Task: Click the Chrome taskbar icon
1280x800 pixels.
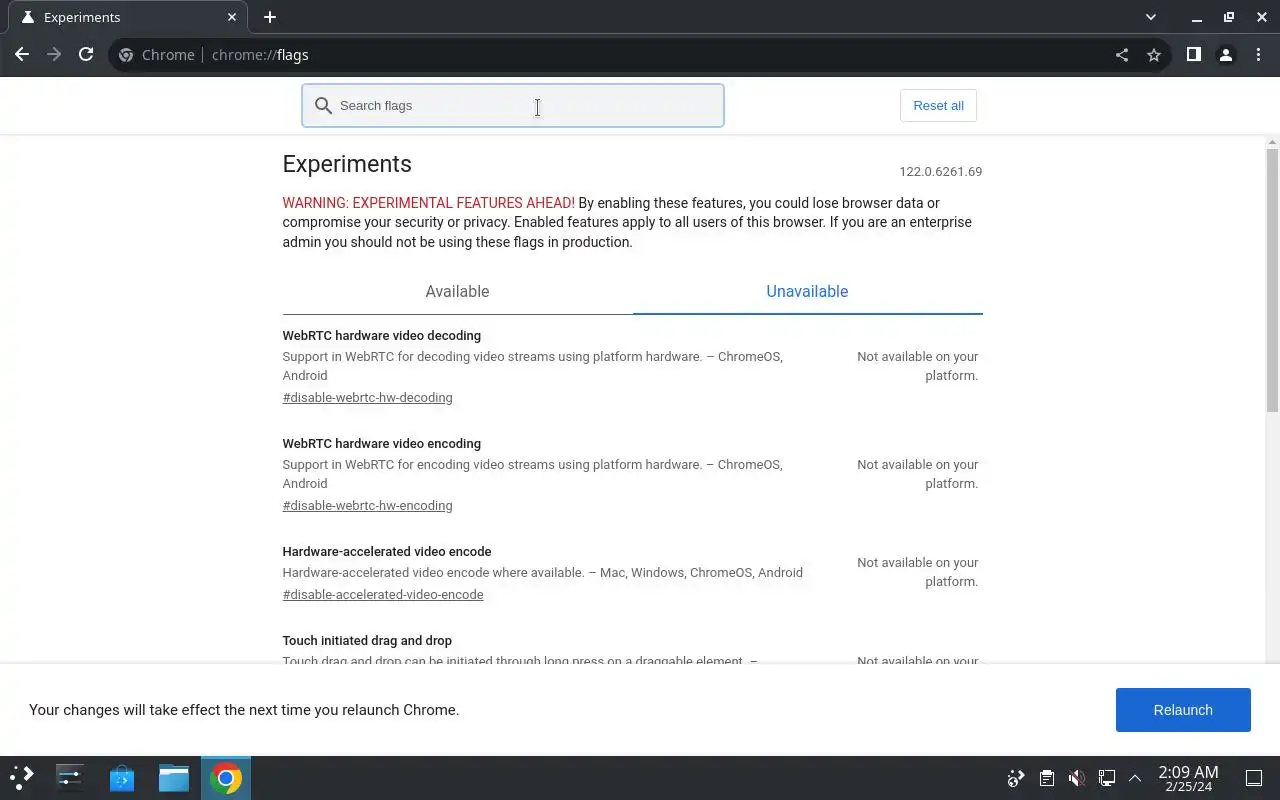Action: click(226, 778)
